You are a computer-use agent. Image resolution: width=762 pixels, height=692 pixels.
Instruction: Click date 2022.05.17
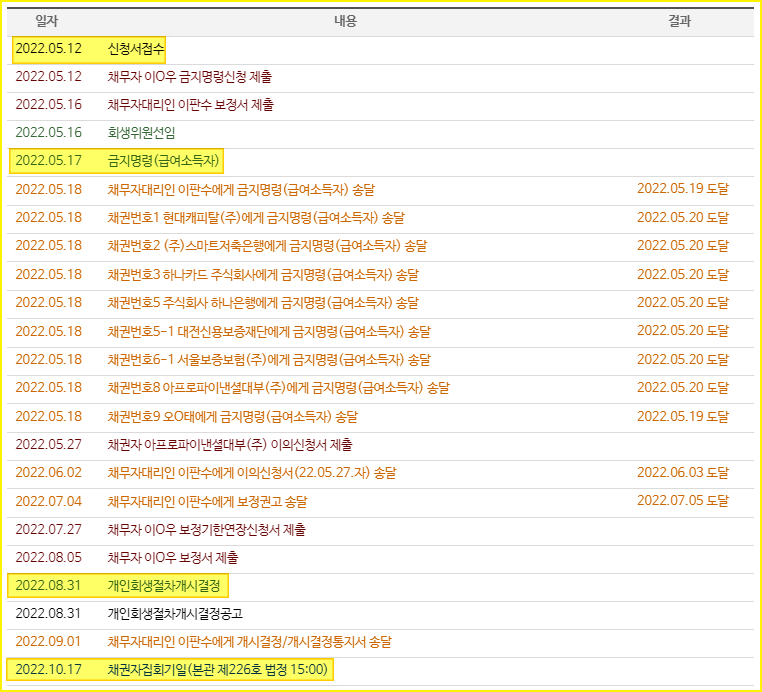click(x=49, y=160)
